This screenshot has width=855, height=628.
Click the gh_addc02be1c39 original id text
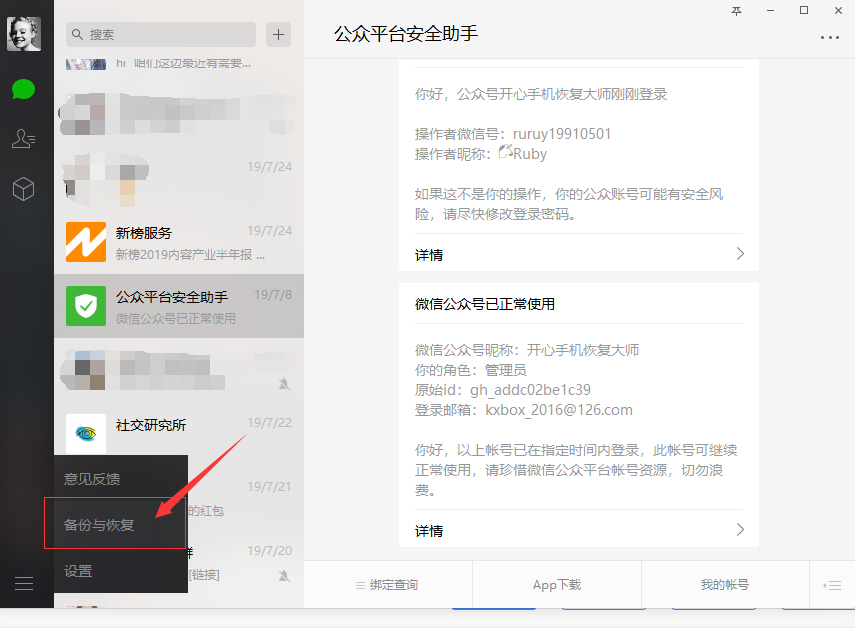530,390
